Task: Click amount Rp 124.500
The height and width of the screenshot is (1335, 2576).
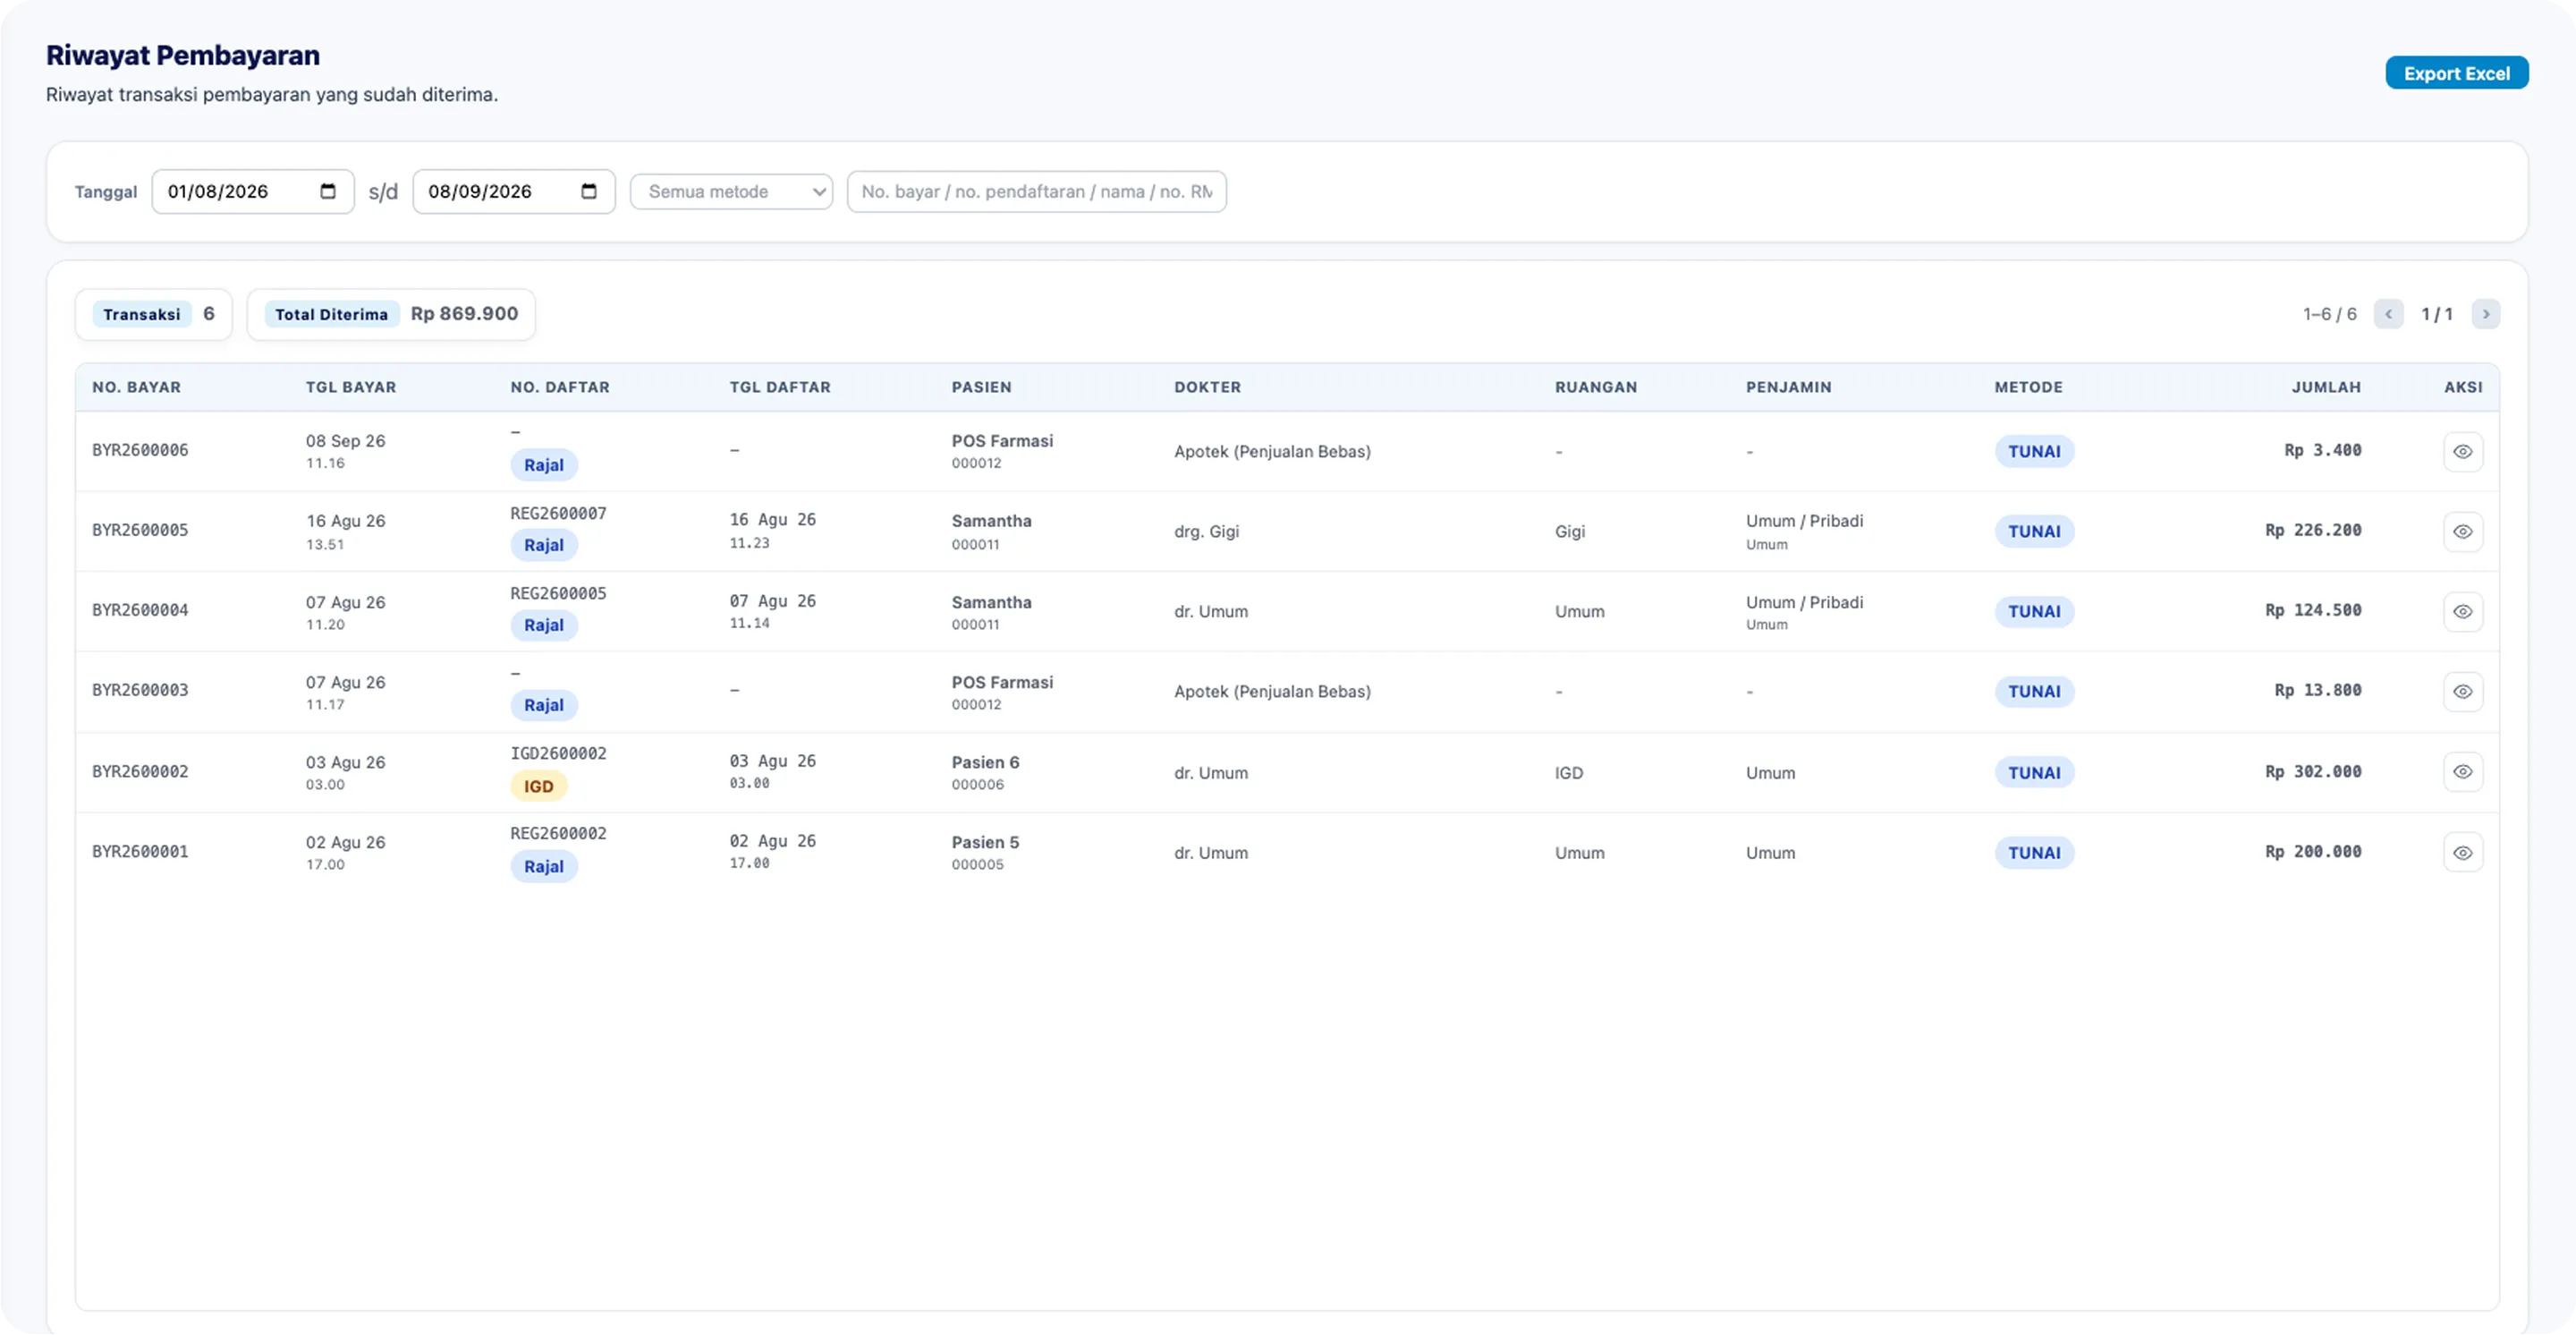Action: click(x=2313, y=610)
